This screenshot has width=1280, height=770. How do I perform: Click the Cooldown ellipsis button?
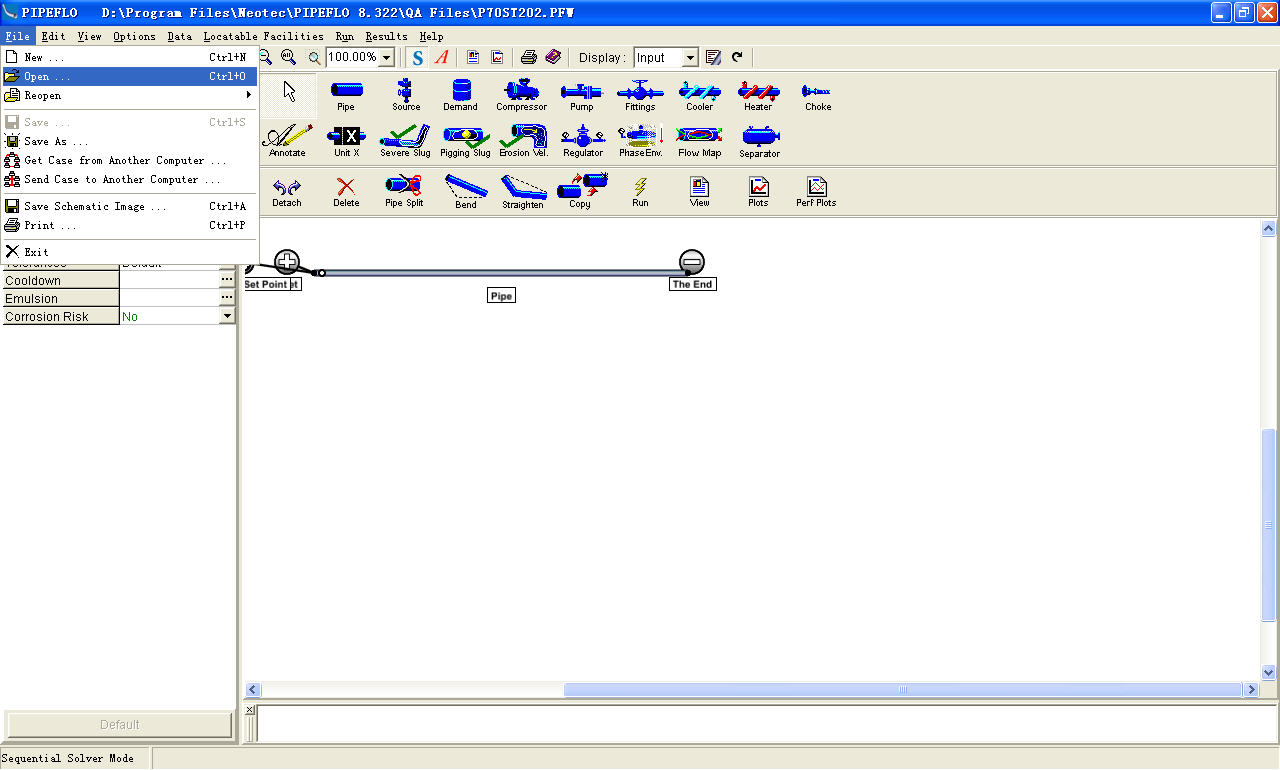click(227, 280)
